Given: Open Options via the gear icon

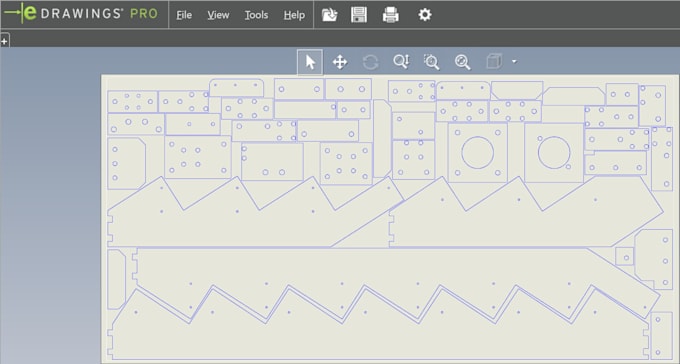Looking at the screenshot, I should [425, 15].
